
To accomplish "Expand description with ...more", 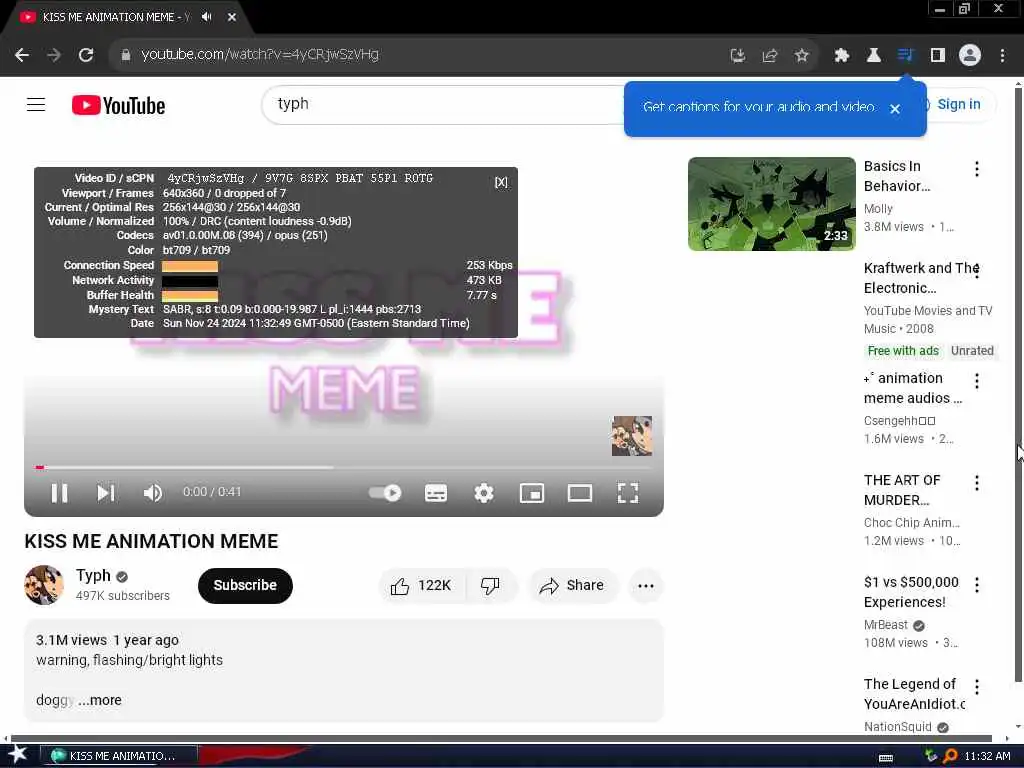I will pos(100,700).
